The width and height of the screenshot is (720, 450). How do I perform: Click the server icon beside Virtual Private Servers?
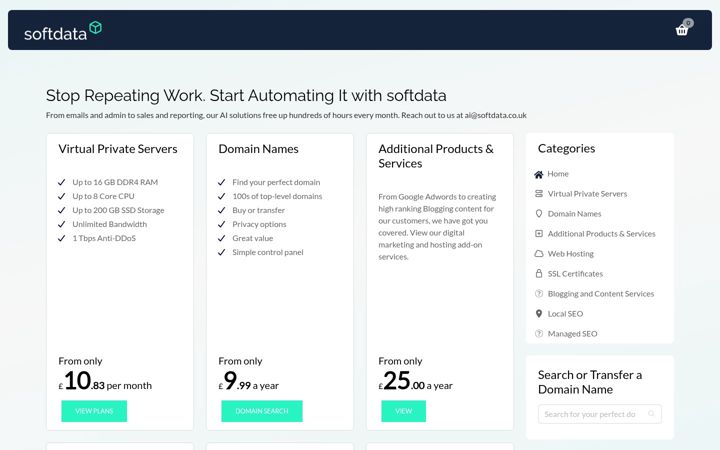click(539, 194)
